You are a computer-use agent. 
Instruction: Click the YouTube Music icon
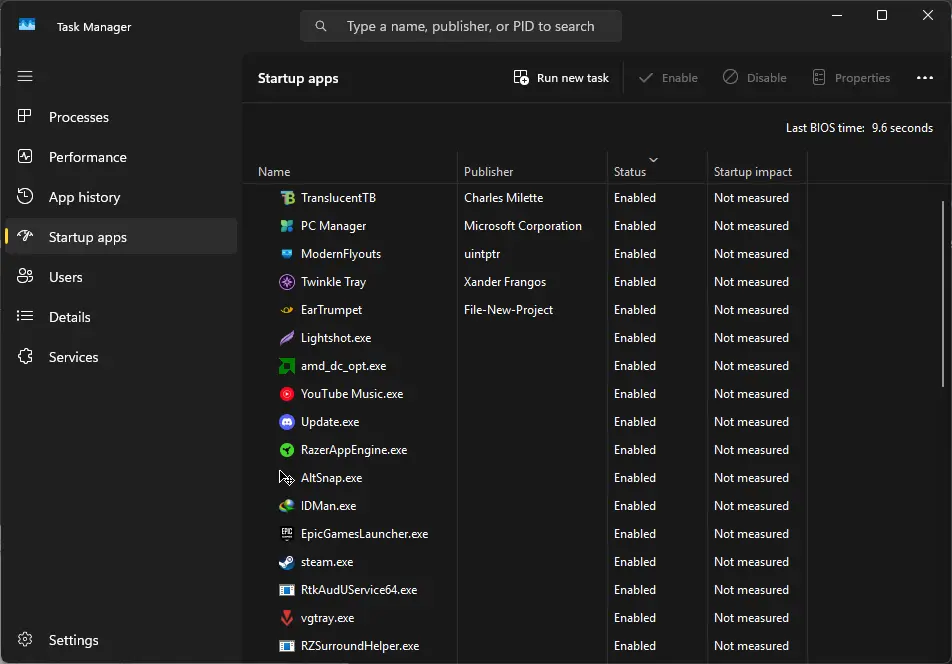287,394
